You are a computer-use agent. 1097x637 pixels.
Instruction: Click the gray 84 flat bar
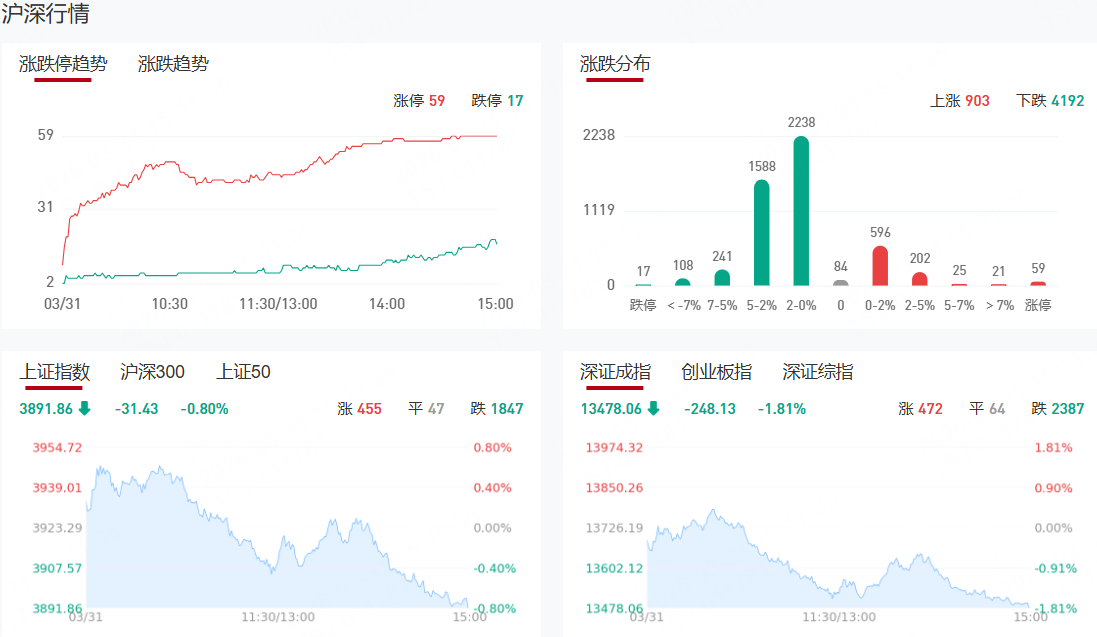point(840,283)
